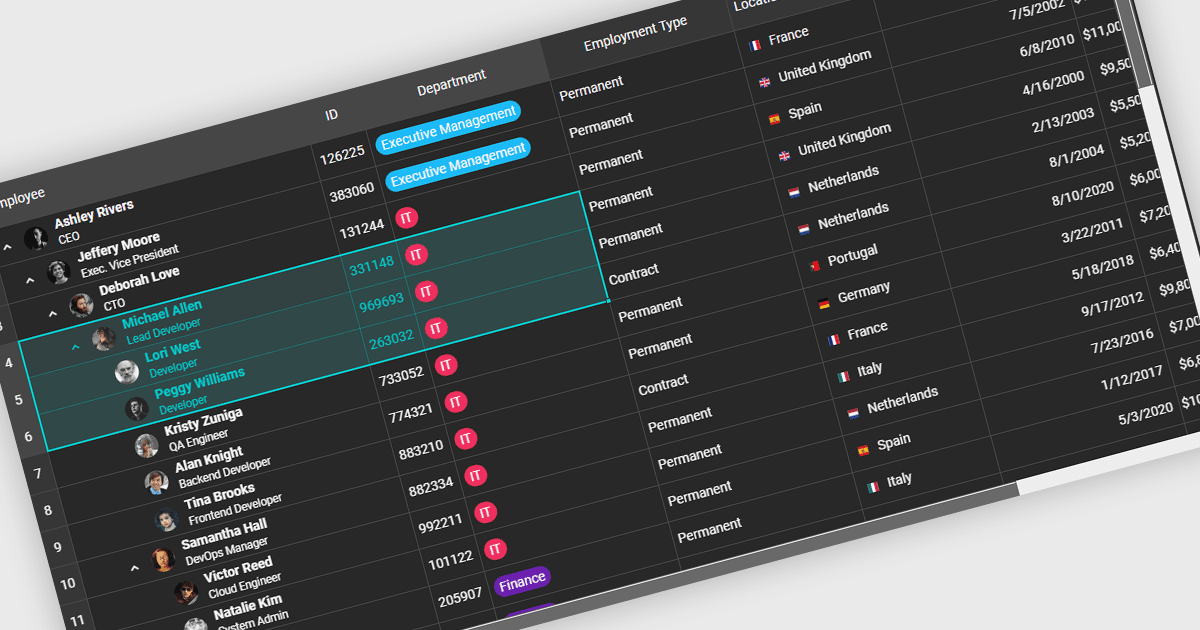1200x630 pixels.
Task: Select ID cell 969693
Action: point(381,300)
